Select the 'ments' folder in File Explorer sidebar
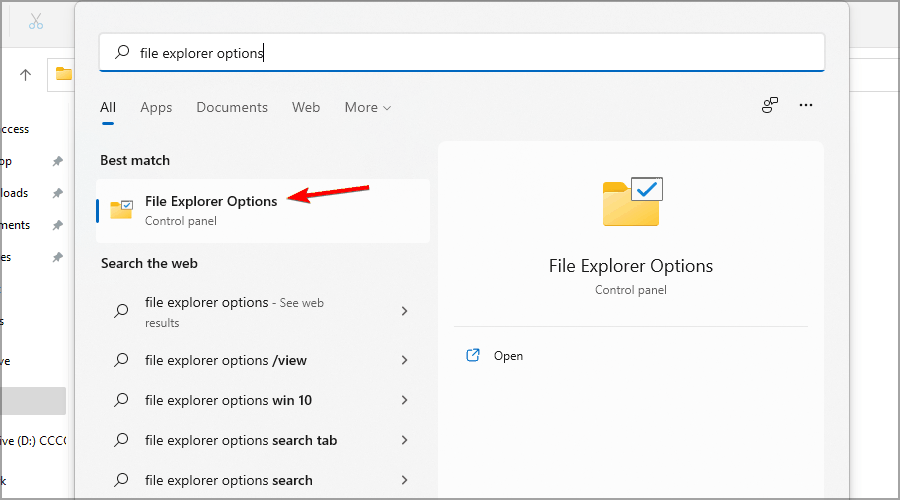 [15, 225]
